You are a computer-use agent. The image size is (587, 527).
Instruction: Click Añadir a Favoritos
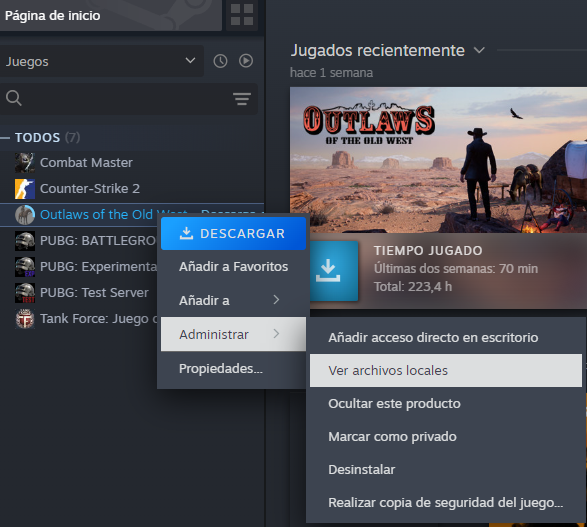(x=233, y=266)
